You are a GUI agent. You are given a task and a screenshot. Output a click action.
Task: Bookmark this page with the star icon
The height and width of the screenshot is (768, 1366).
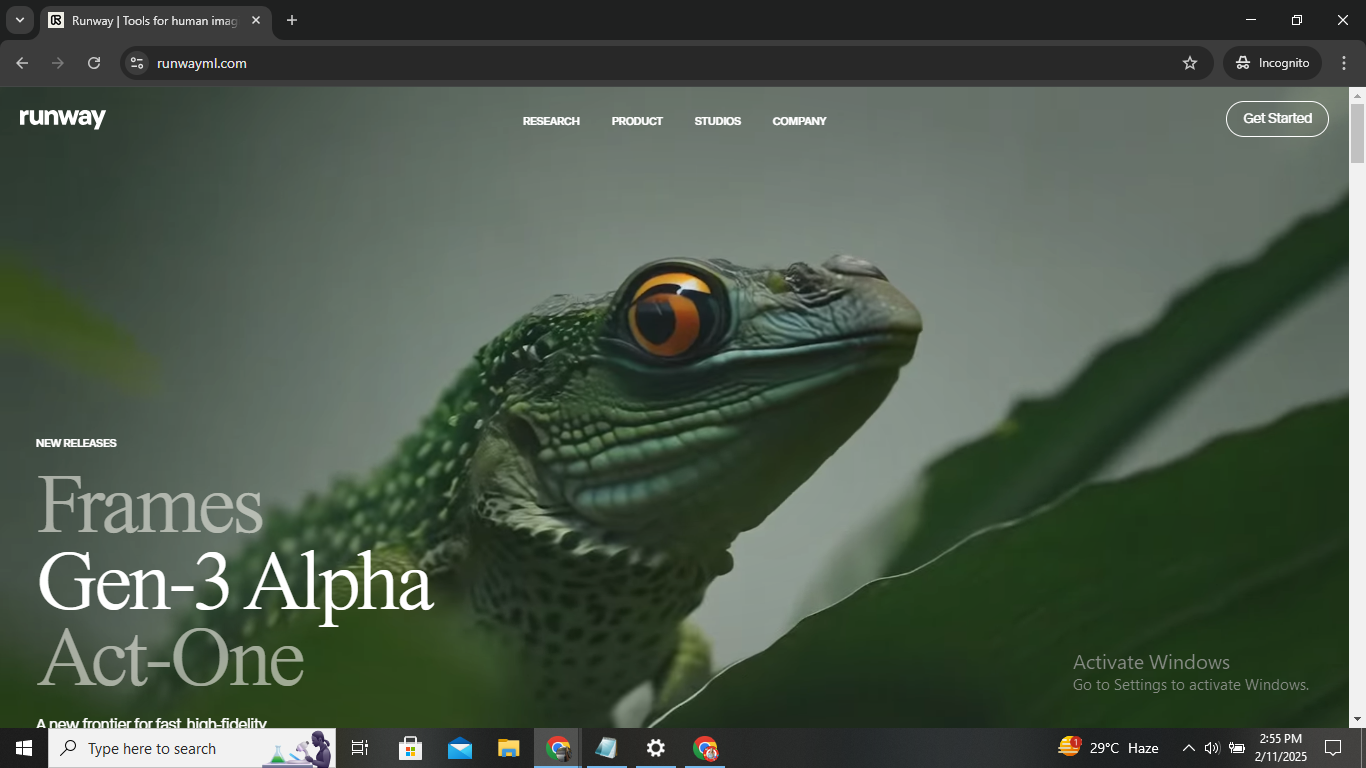(1190, 63)
